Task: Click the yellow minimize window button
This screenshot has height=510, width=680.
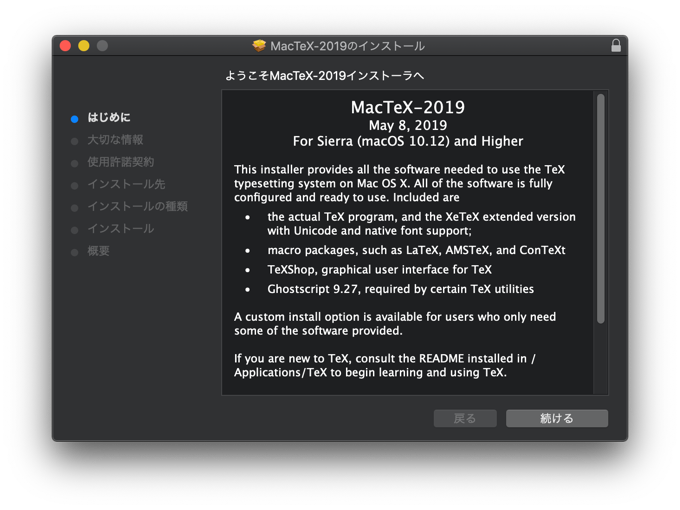Action: pyautogui.click(x=84, y=46)
